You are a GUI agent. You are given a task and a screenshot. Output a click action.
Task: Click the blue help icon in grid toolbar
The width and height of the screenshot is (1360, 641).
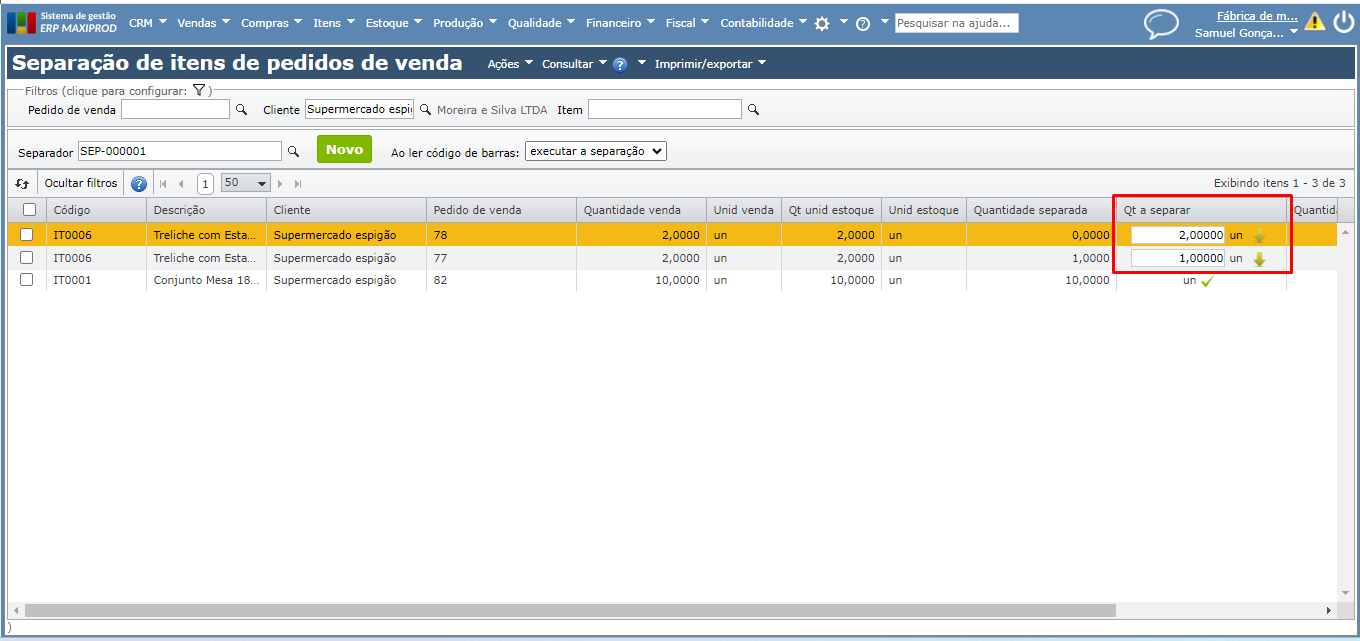tap(139, 184)
